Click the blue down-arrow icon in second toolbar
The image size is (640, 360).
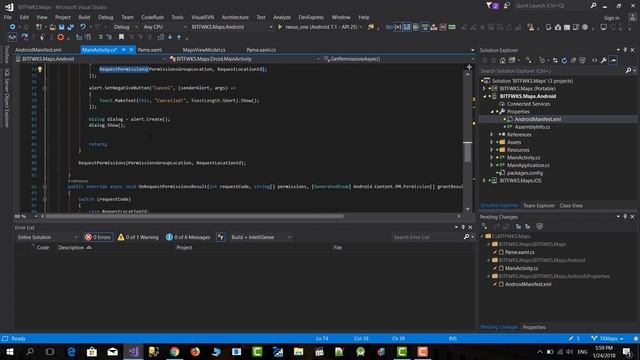tap(170, 37)
